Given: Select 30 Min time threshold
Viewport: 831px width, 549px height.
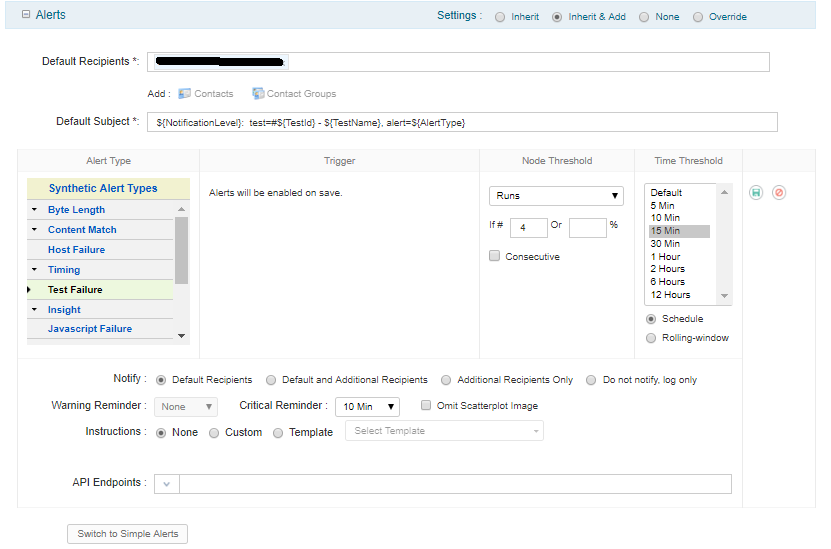Looking at the screenshot, I should [x=679, y=244].
